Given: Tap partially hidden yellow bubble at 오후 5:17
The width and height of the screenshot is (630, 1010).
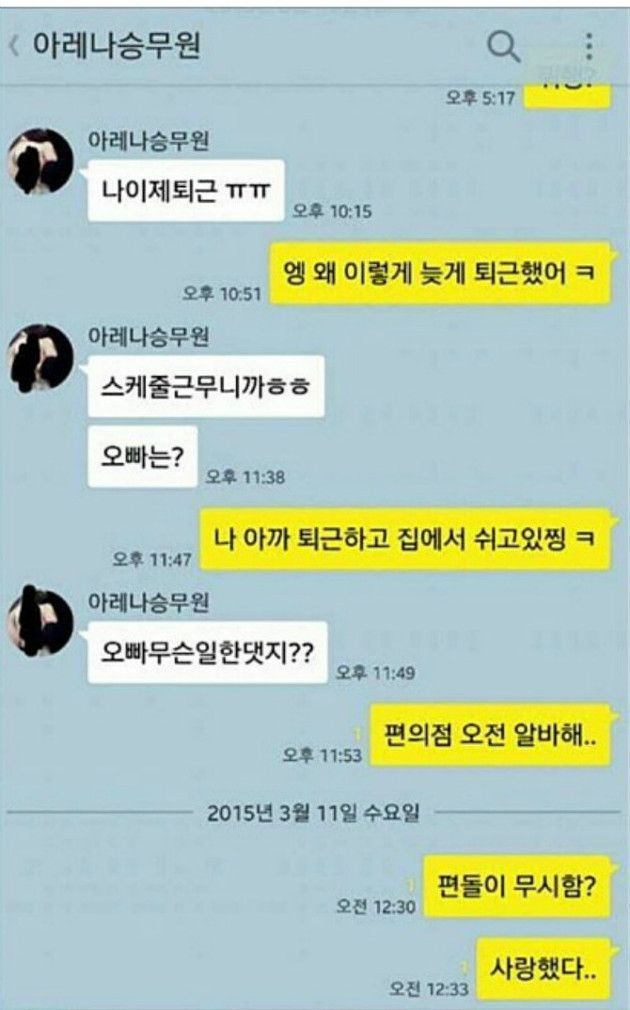Looking at the screenshot, I should (x=567, y=95).
